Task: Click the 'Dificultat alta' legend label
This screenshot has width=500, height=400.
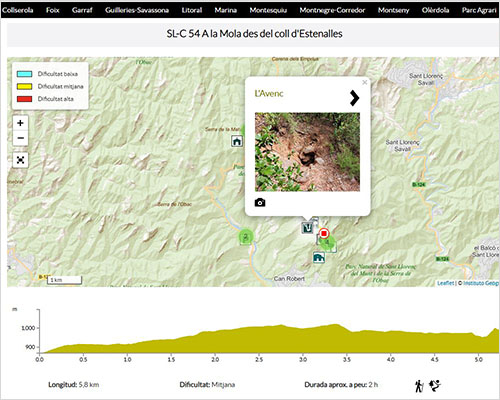Action: tap(56, 99)
